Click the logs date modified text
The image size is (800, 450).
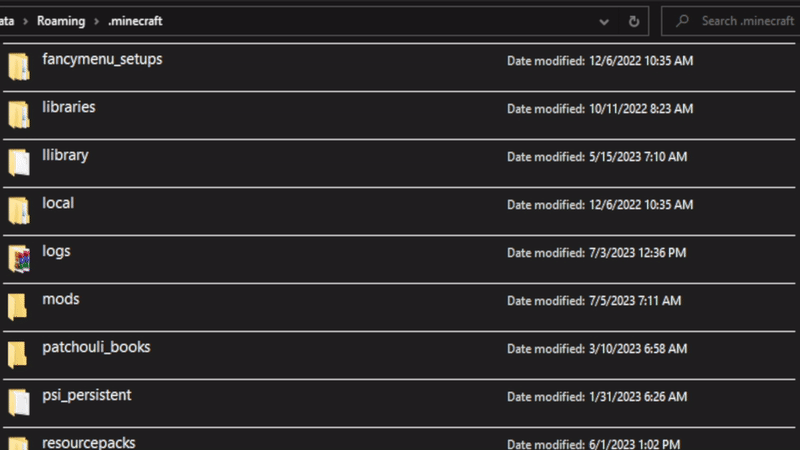point(596,253)
